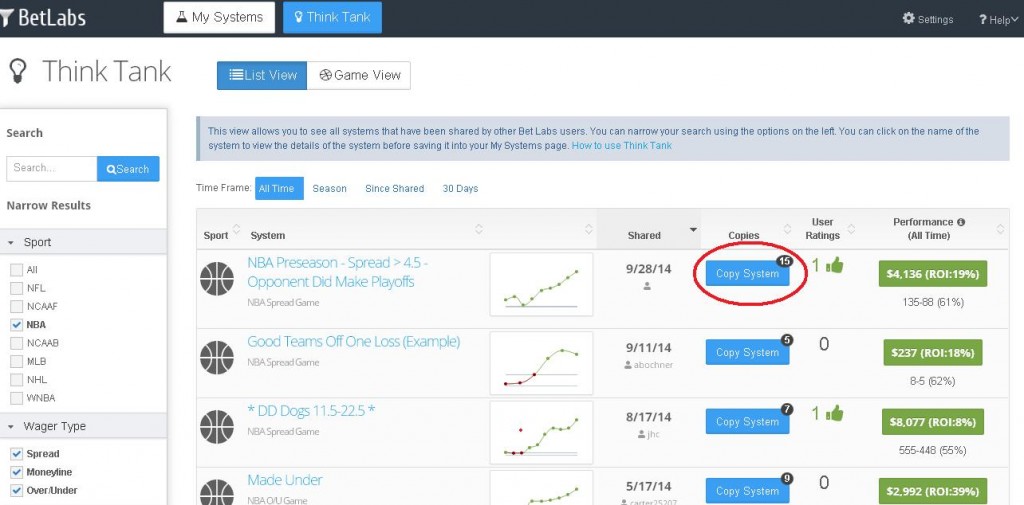This screenshot has width=1024, height=505.
Task: Uncheck the Moneyline wager checkbox
Action: 16,472
